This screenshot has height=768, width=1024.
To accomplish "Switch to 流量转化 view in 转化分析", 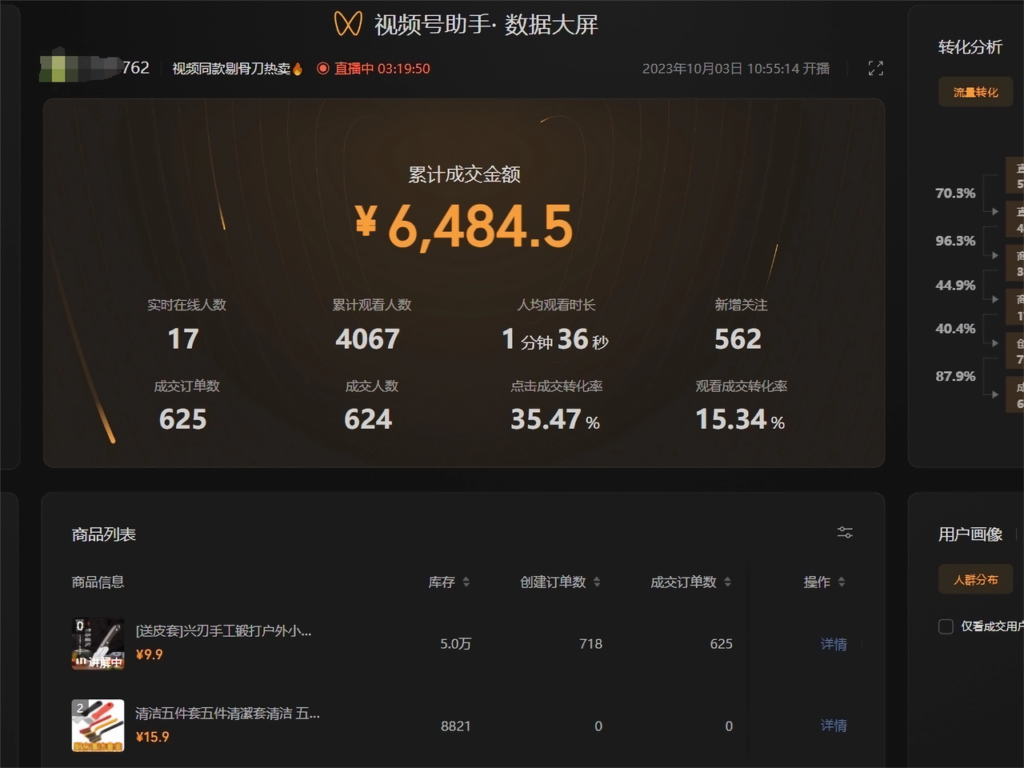I will tap(976, 91).
